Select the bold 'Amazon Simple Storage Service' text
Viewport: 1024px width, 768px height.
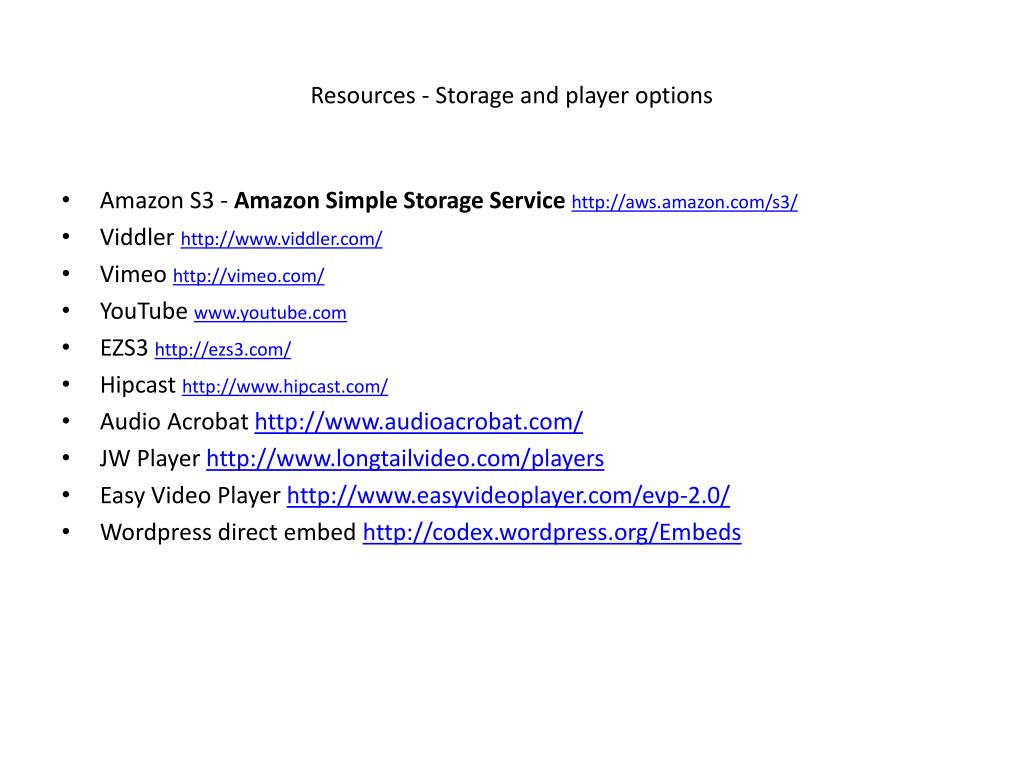tap(399, 200)
